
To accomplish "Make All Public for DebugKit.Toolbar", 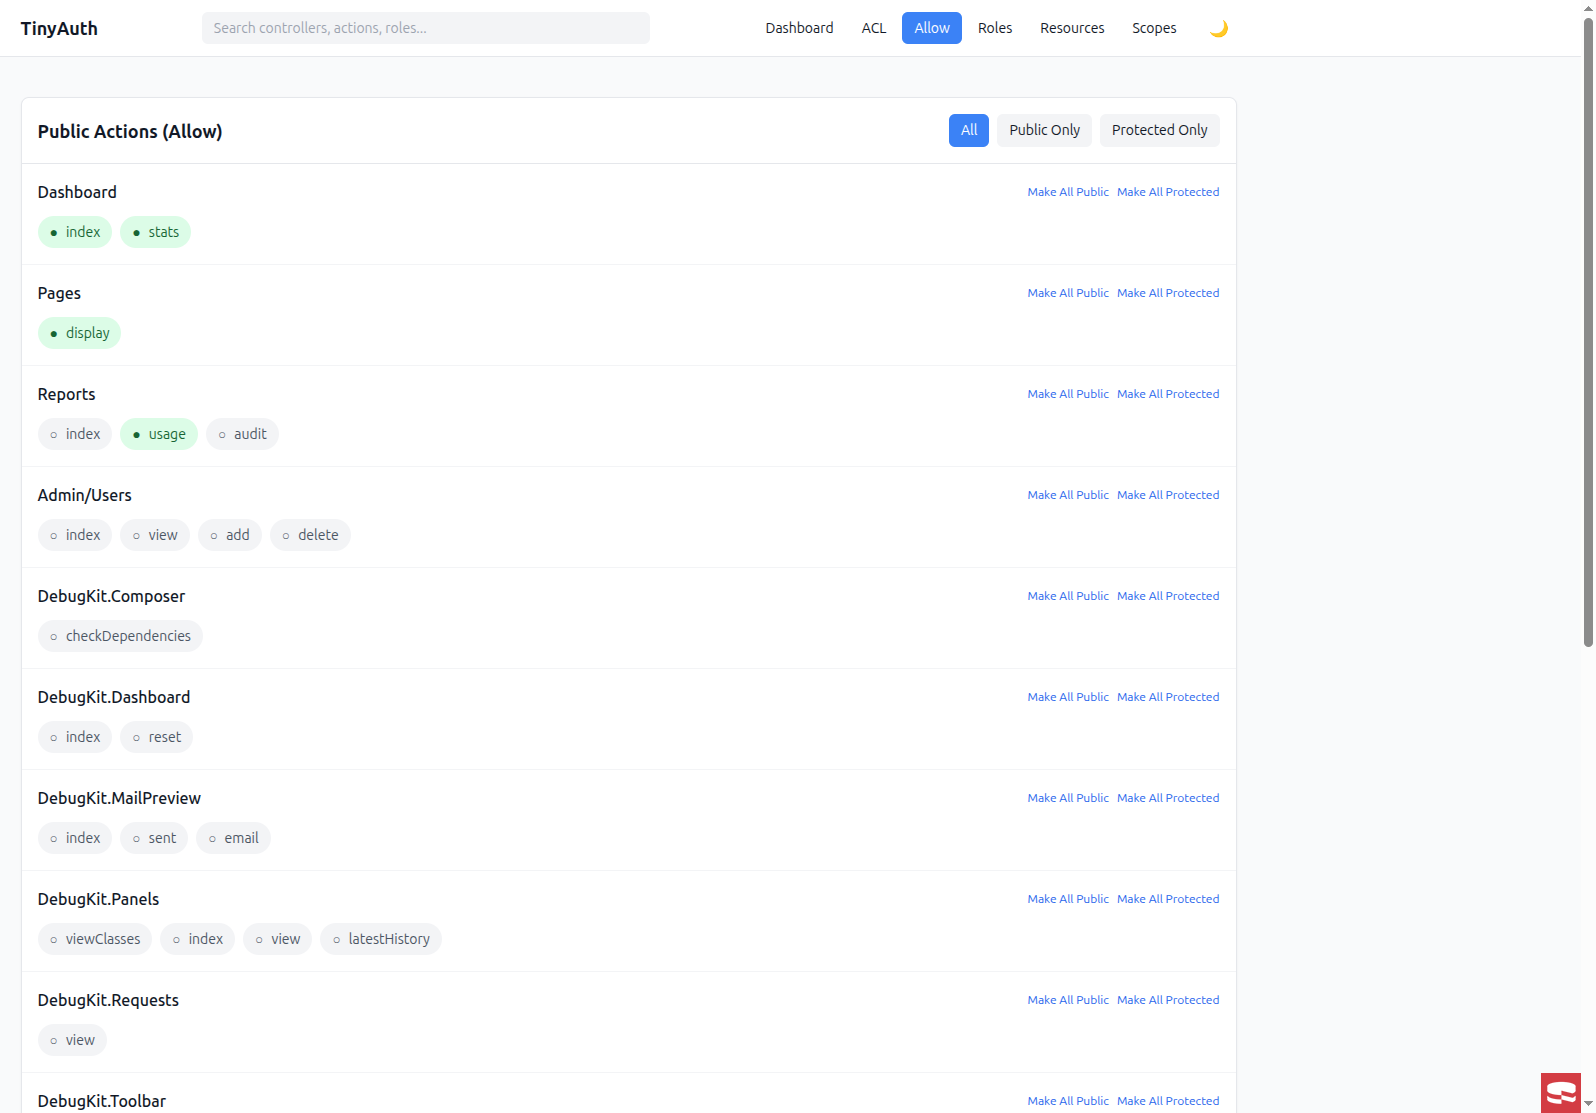I will (1068, 1101).
